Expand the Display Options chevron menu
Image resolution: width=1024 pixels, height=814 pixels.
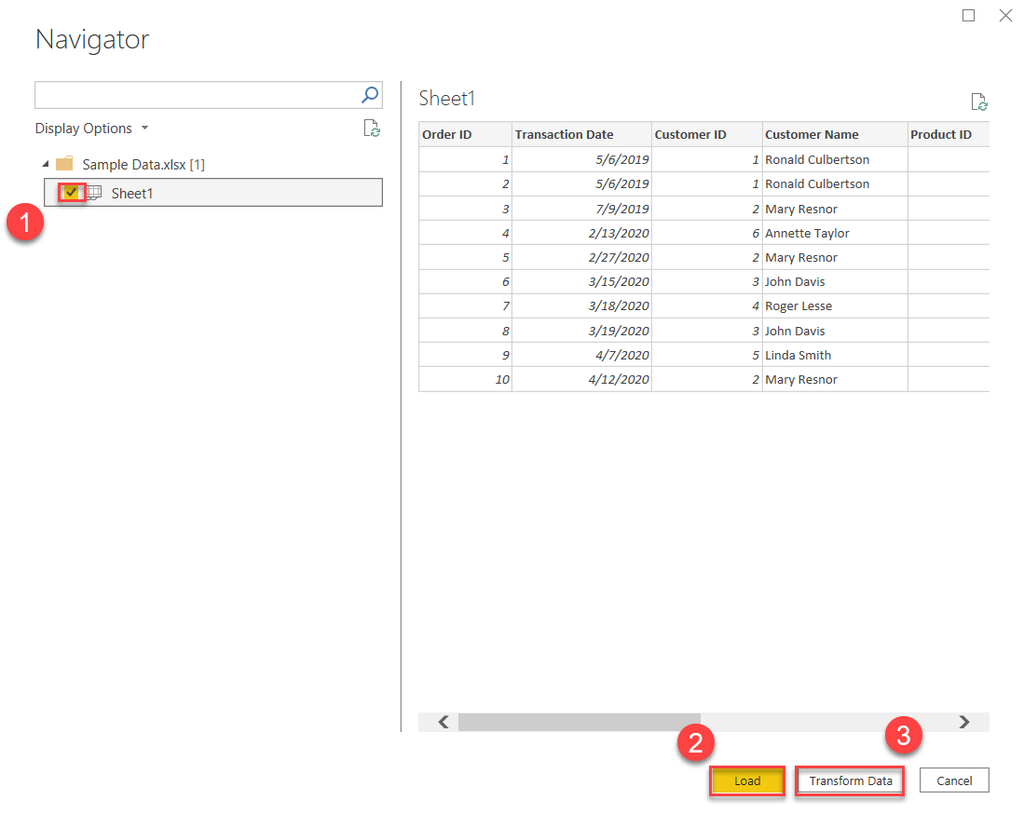click(x=144, y=128)
